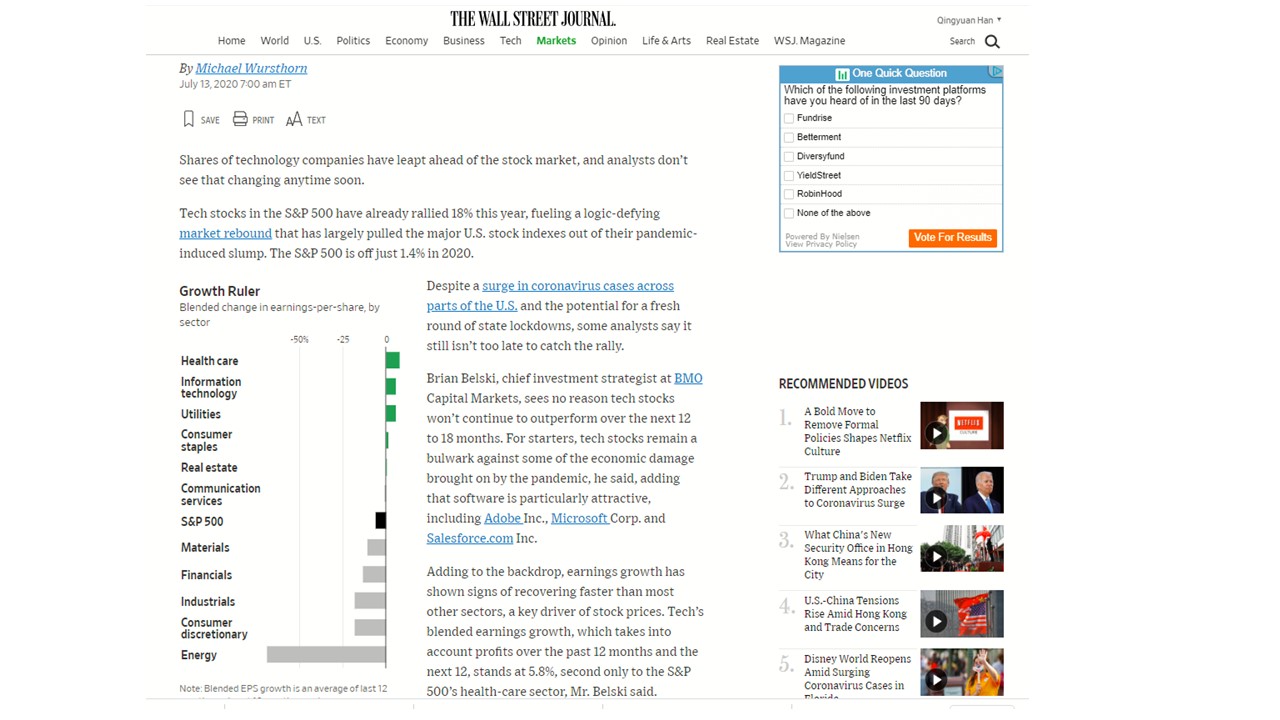Image resolution: width=1280 pixels, height=720 pixels.
Task: Click the Consumer discretionary chart label
Action: coord(214,628)
